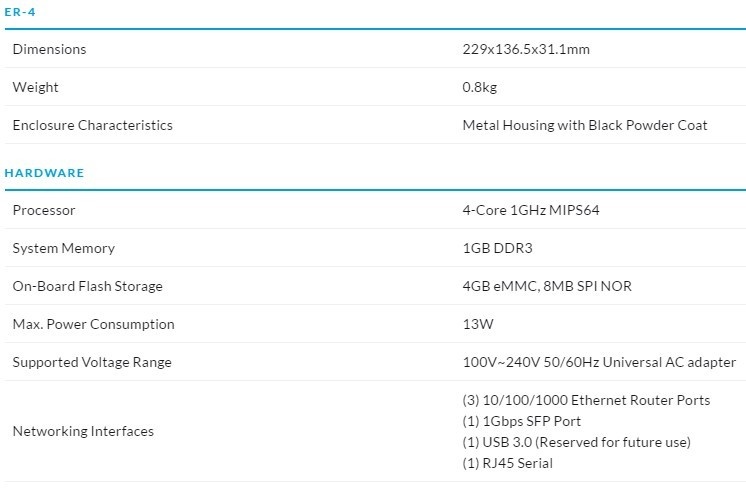Click the 4GB eMMC, 8MB SPI NOR value

546,286
